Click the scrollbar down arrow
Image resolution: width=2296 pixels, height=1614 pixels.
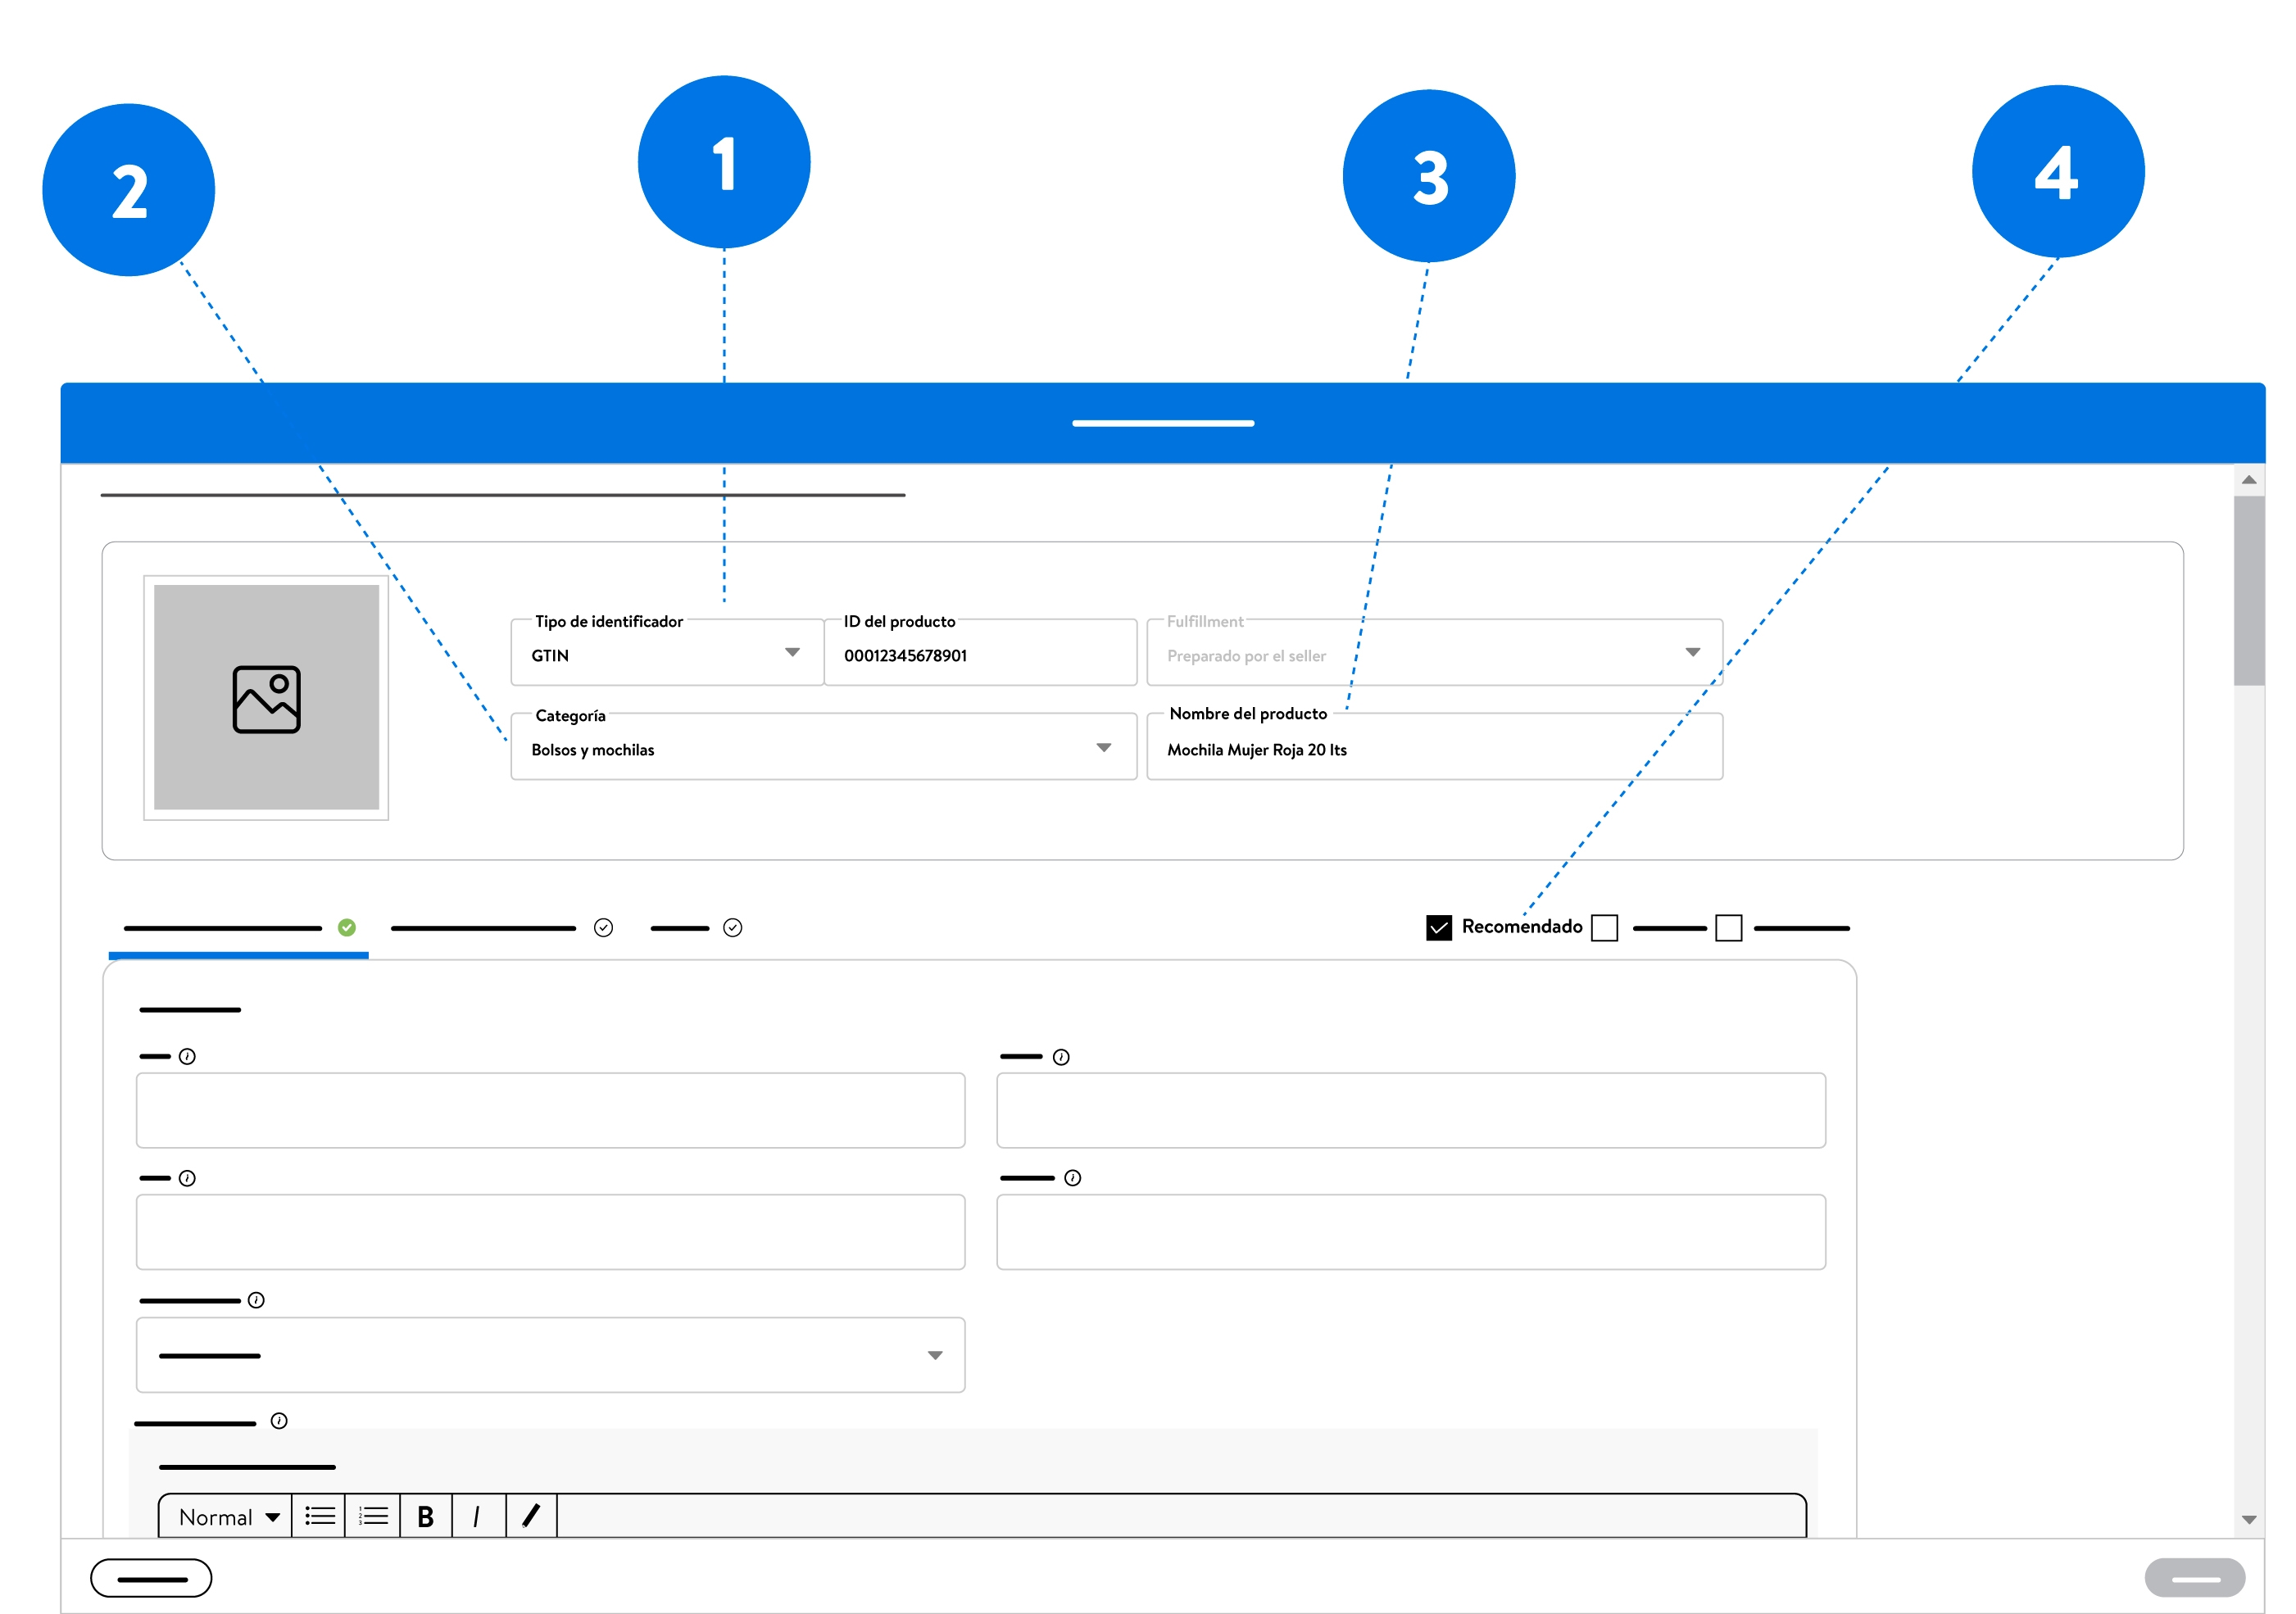click(2249, 1520)
